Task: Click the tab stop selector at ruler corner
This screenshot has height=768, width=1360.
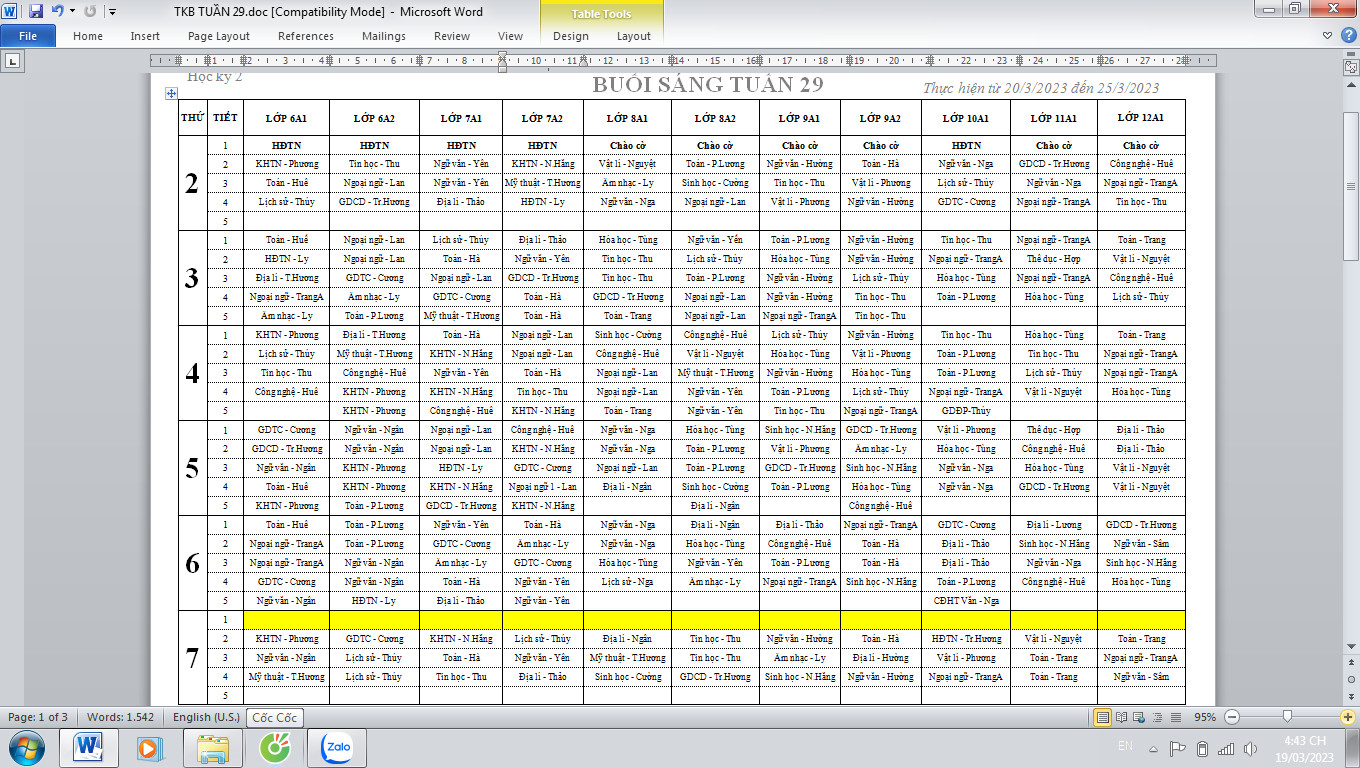Action: (13, 61)
